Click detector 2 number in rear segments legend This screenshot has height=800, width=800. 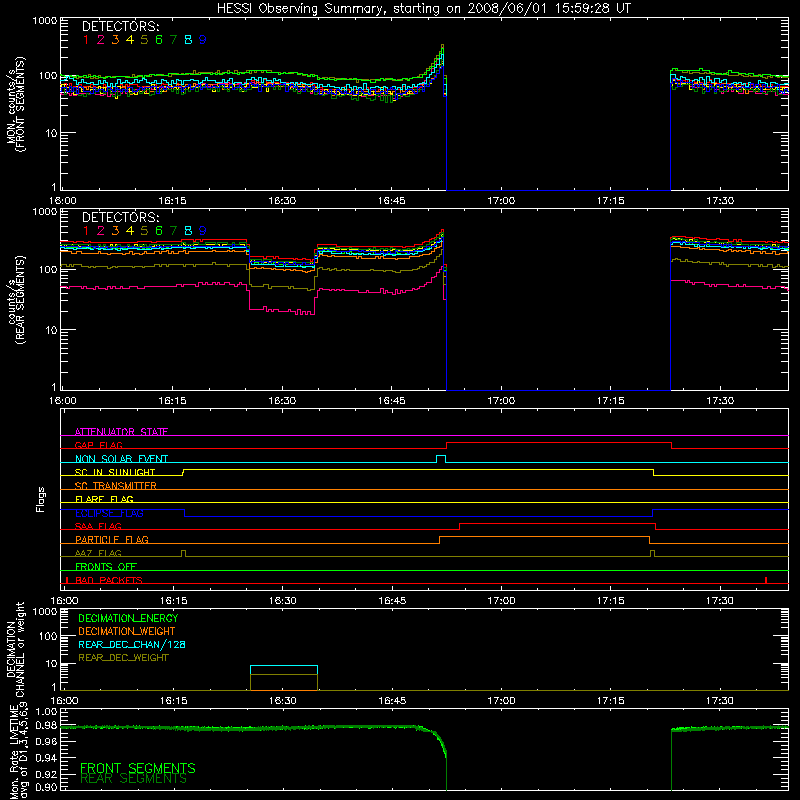pos(101,231)
